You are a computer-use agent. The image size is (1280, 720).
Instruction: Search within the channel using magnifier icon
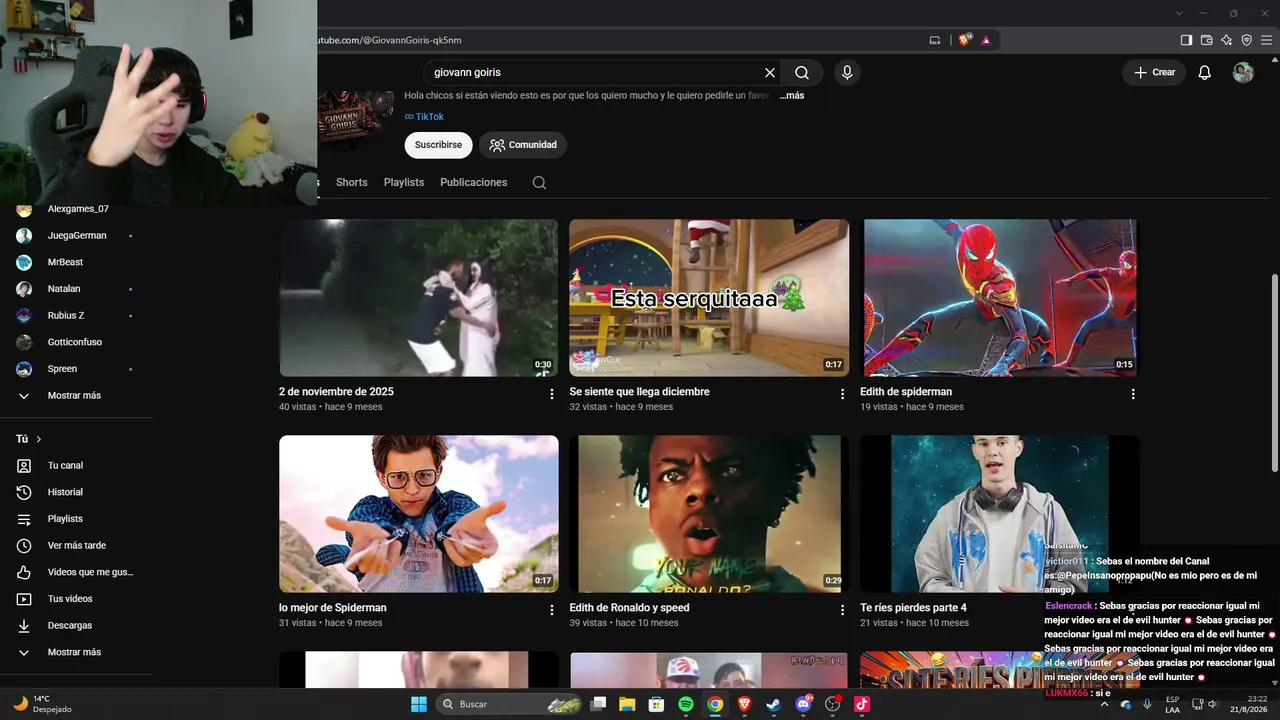coord(539,183)
